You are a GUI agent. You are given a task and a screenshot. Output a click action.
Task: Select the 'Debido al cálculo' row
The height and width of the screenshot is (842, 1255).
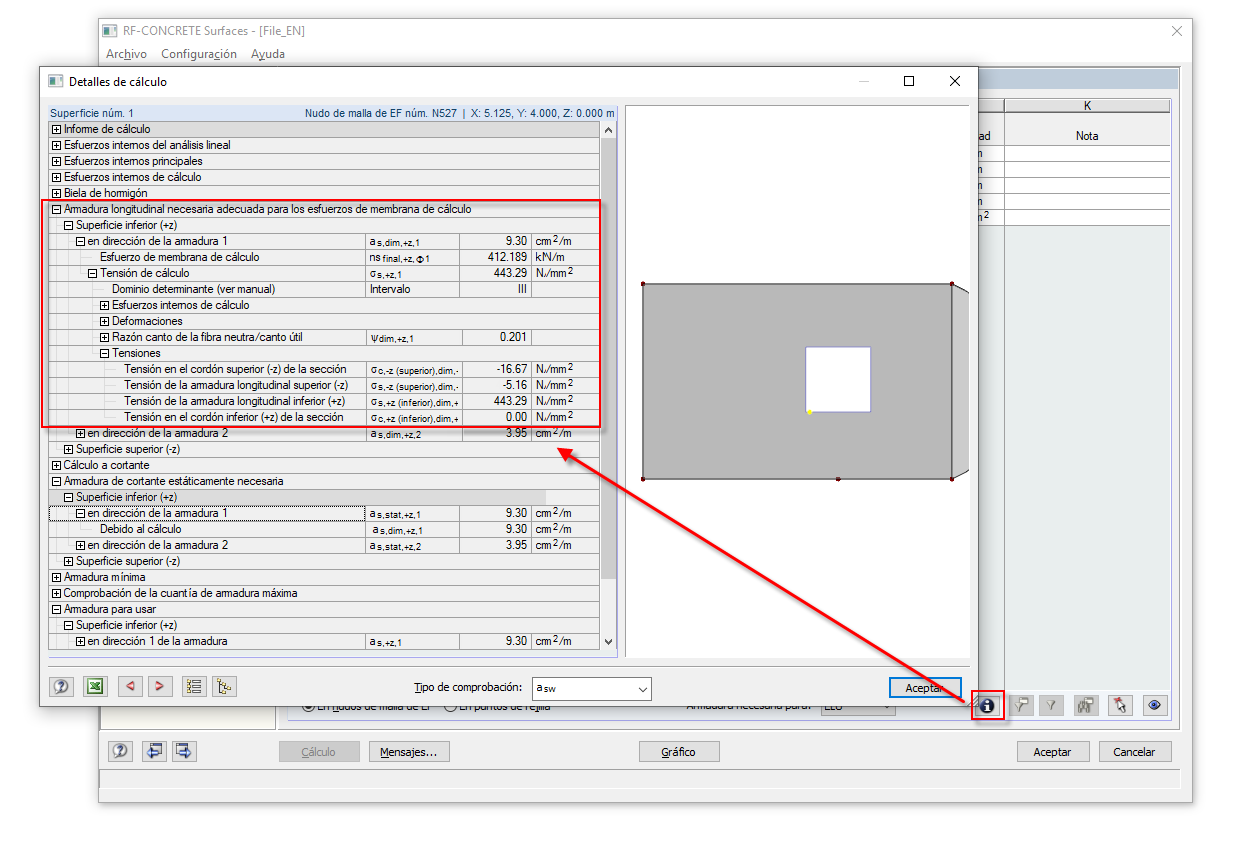[324, 529]
